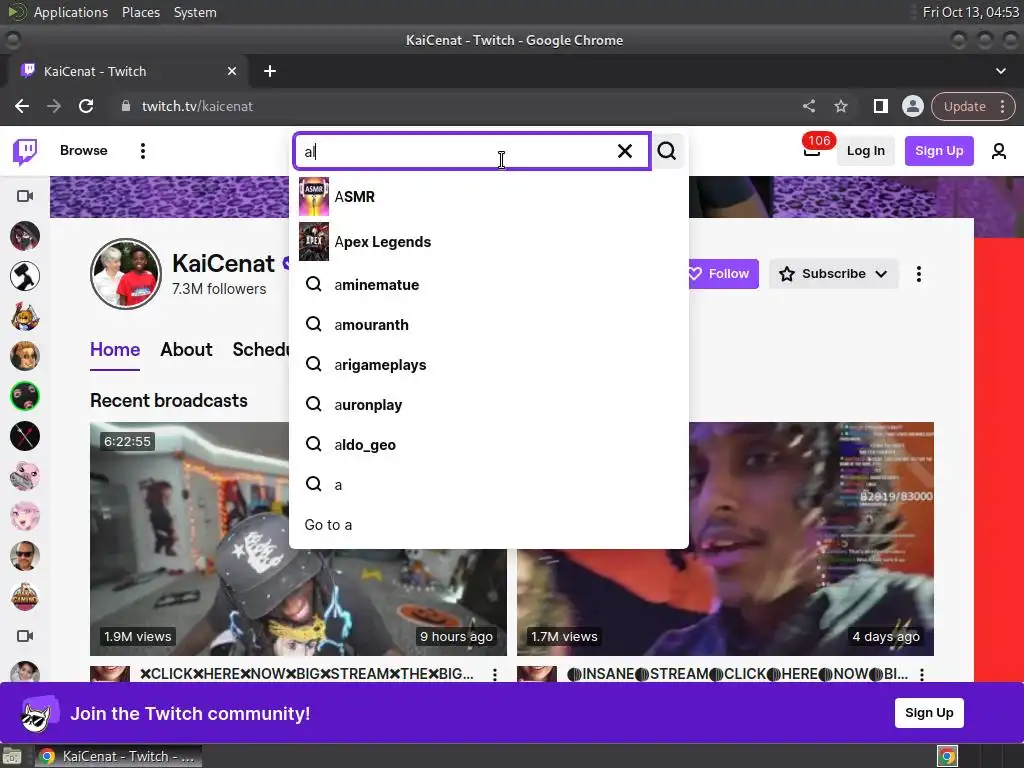Open the CLICK×HERE×NOW broadcast title
This screenshot has width=1024, height=768.
point(307,674)
